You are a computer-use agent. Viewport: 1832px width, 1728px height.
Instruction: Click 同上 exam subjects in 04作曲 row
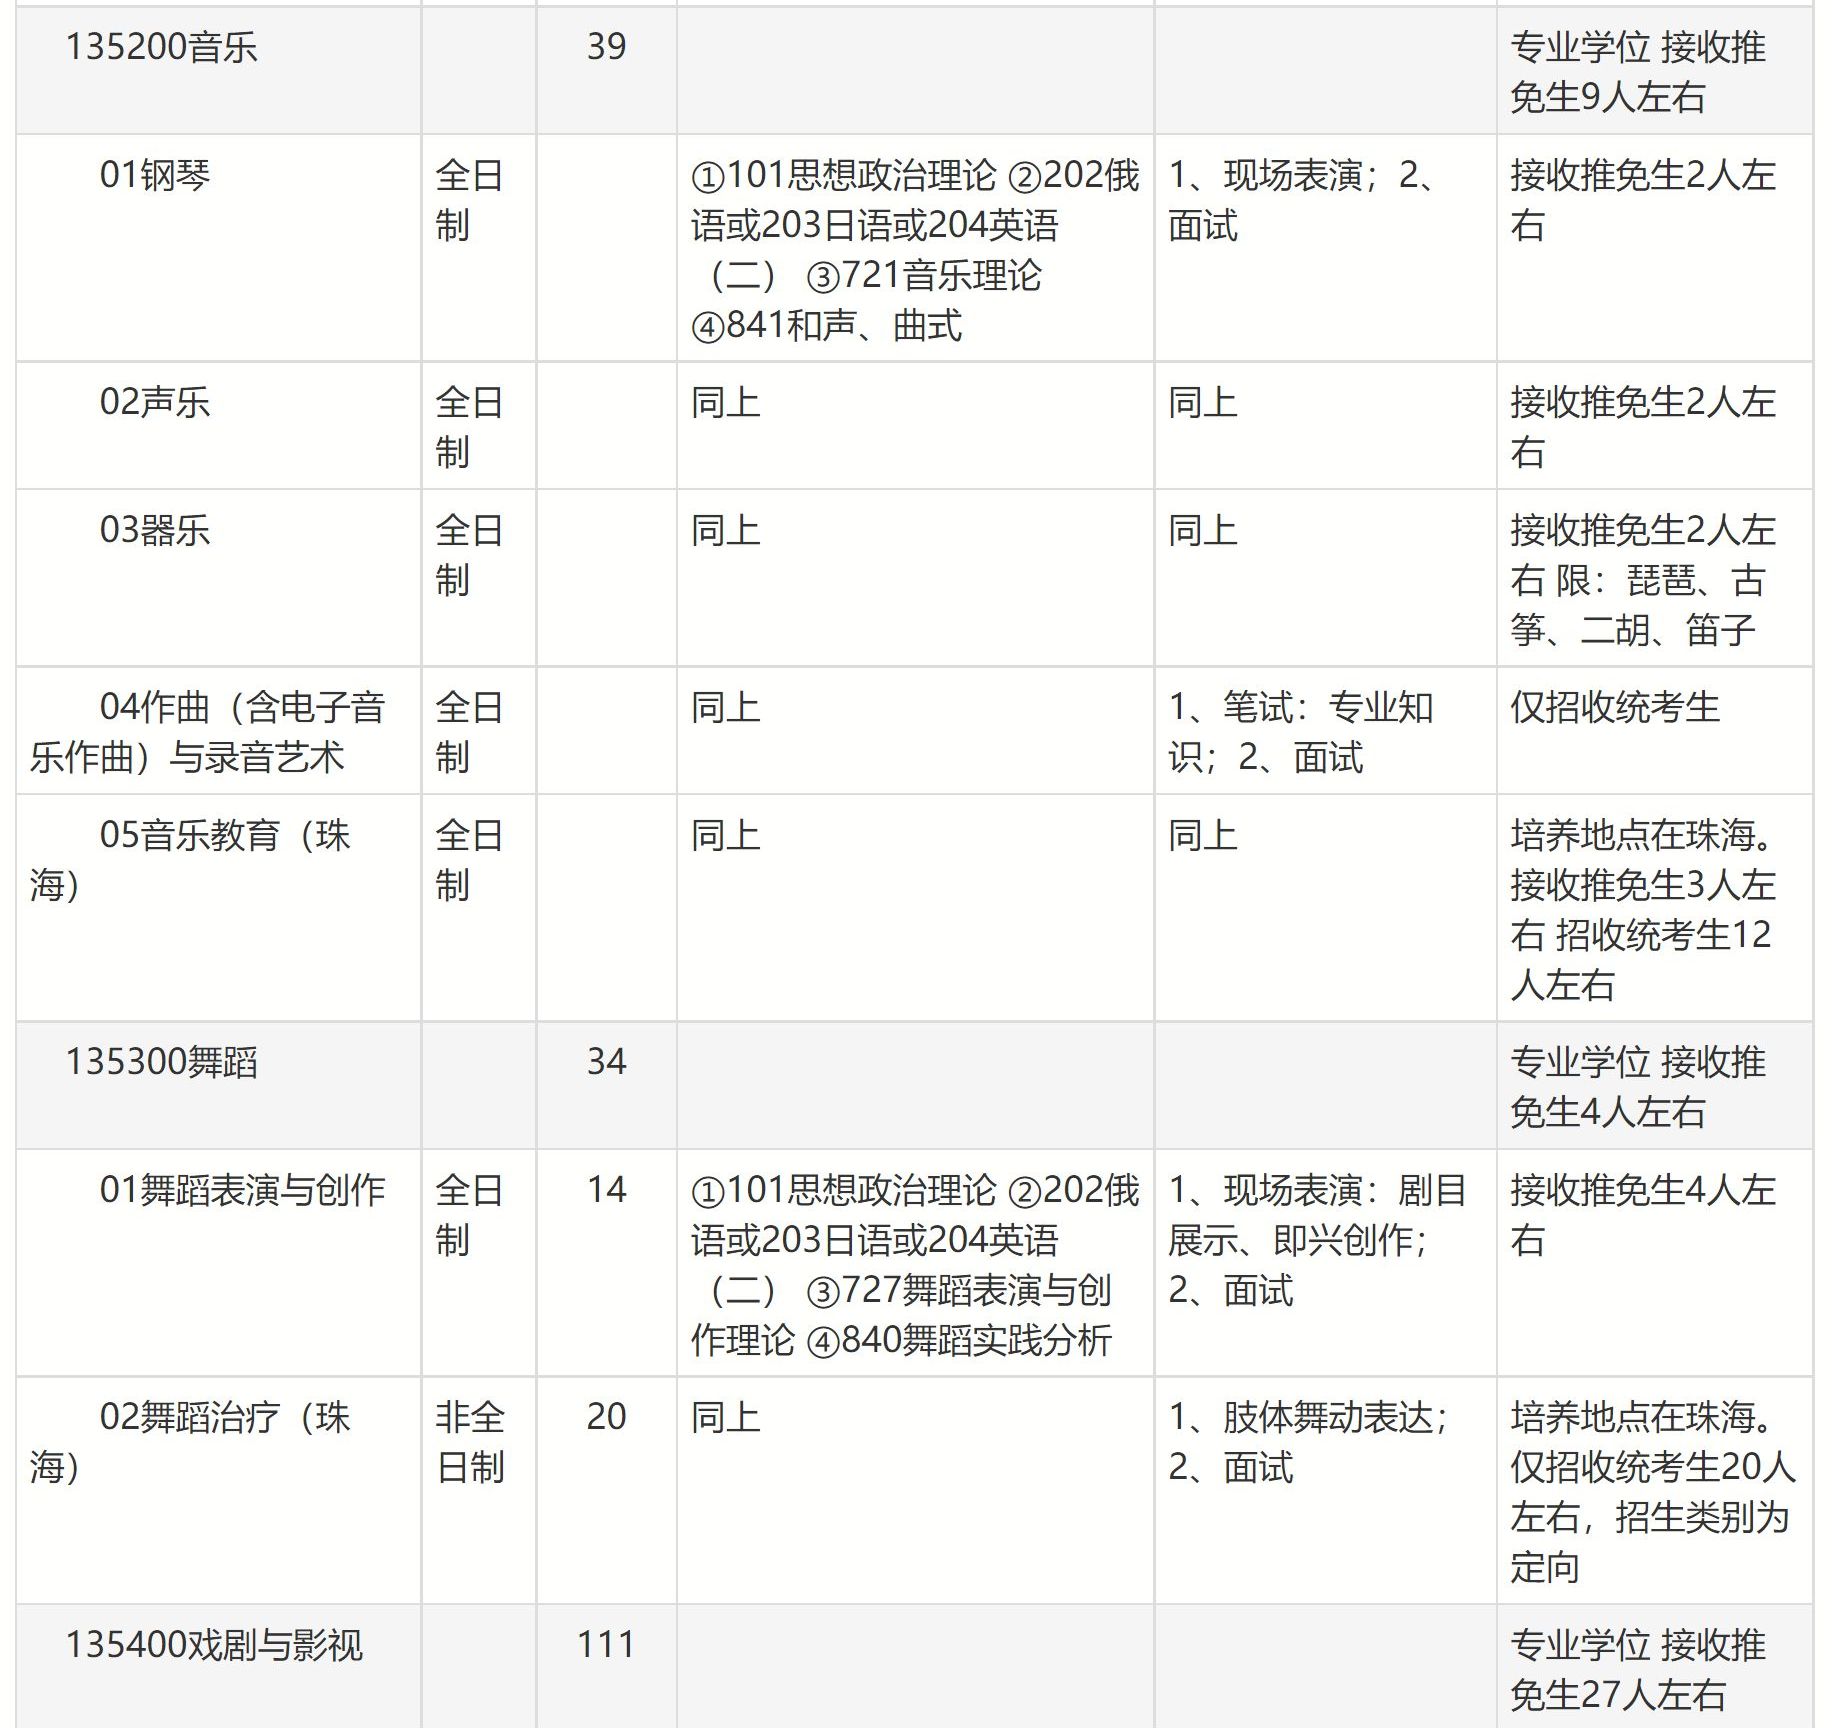(x=725, y=707)
